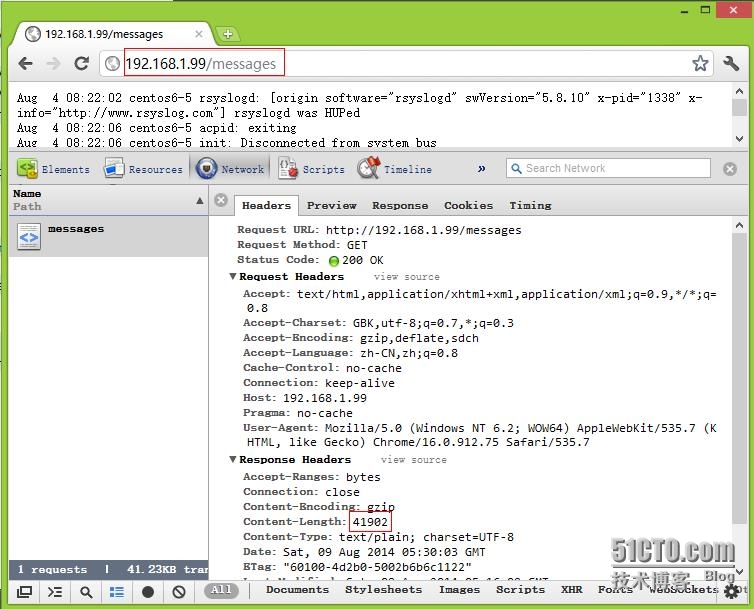Click the Request URL value text

point(424,230)
